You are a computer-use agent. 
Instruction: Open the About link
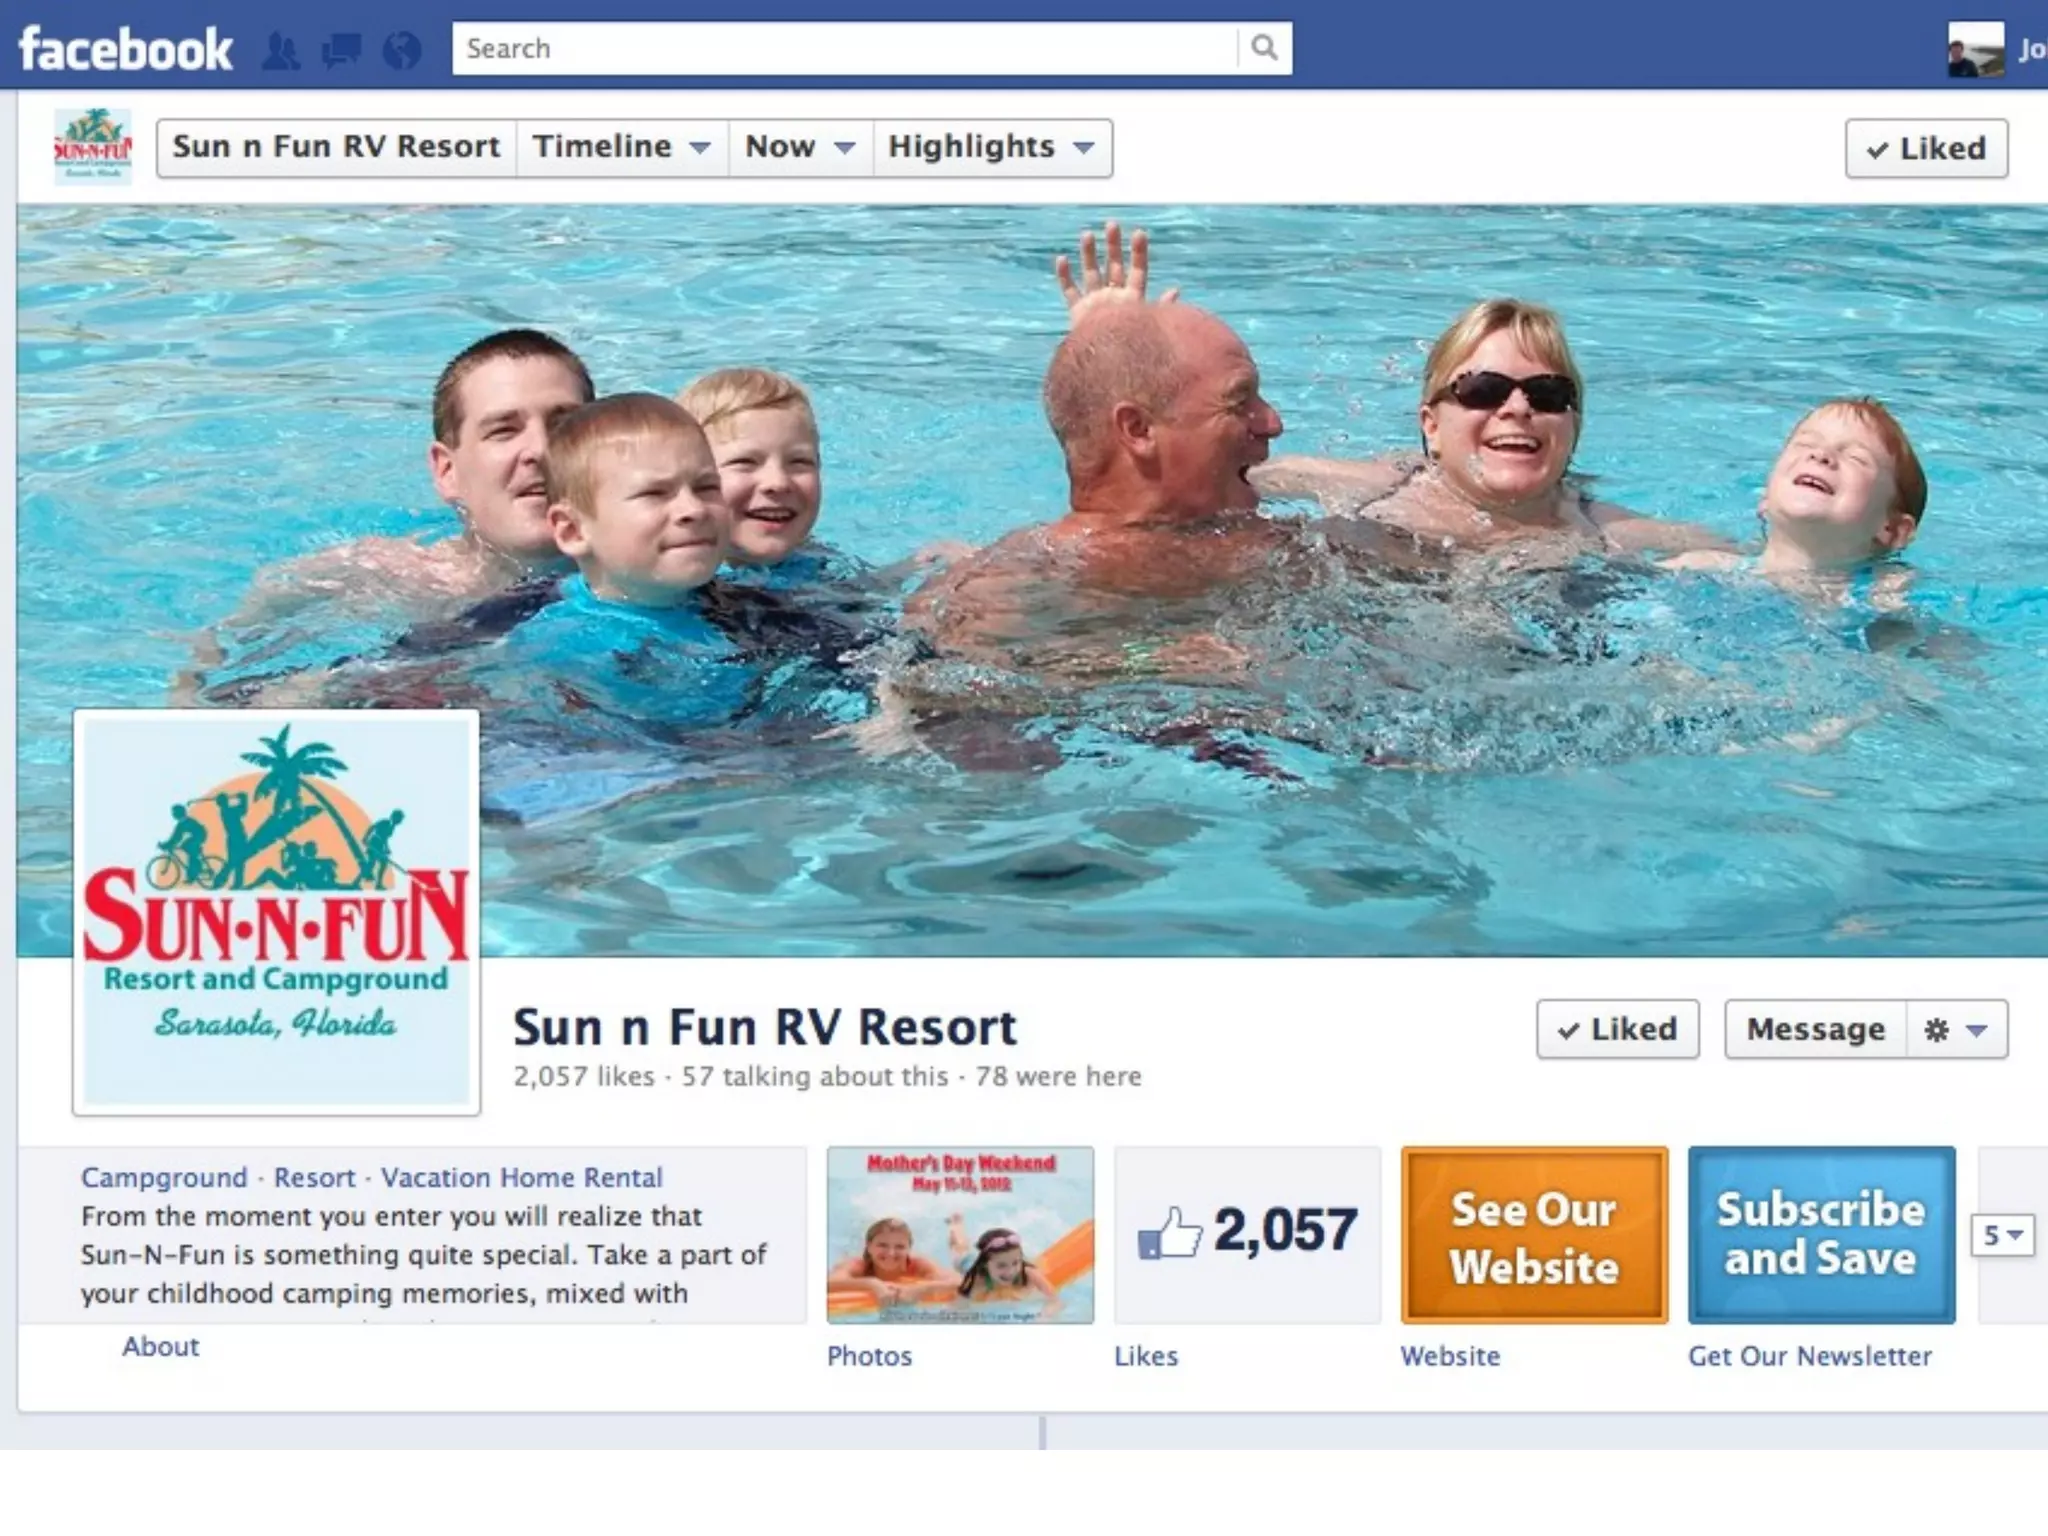point(161,1346)
